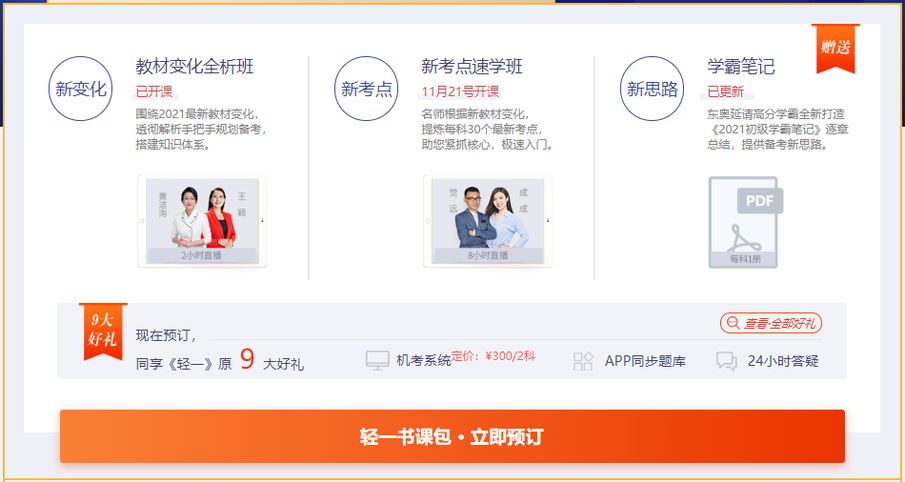Click the APP同步题库 grid icon

pyautogui.click(x=583, y=361)
